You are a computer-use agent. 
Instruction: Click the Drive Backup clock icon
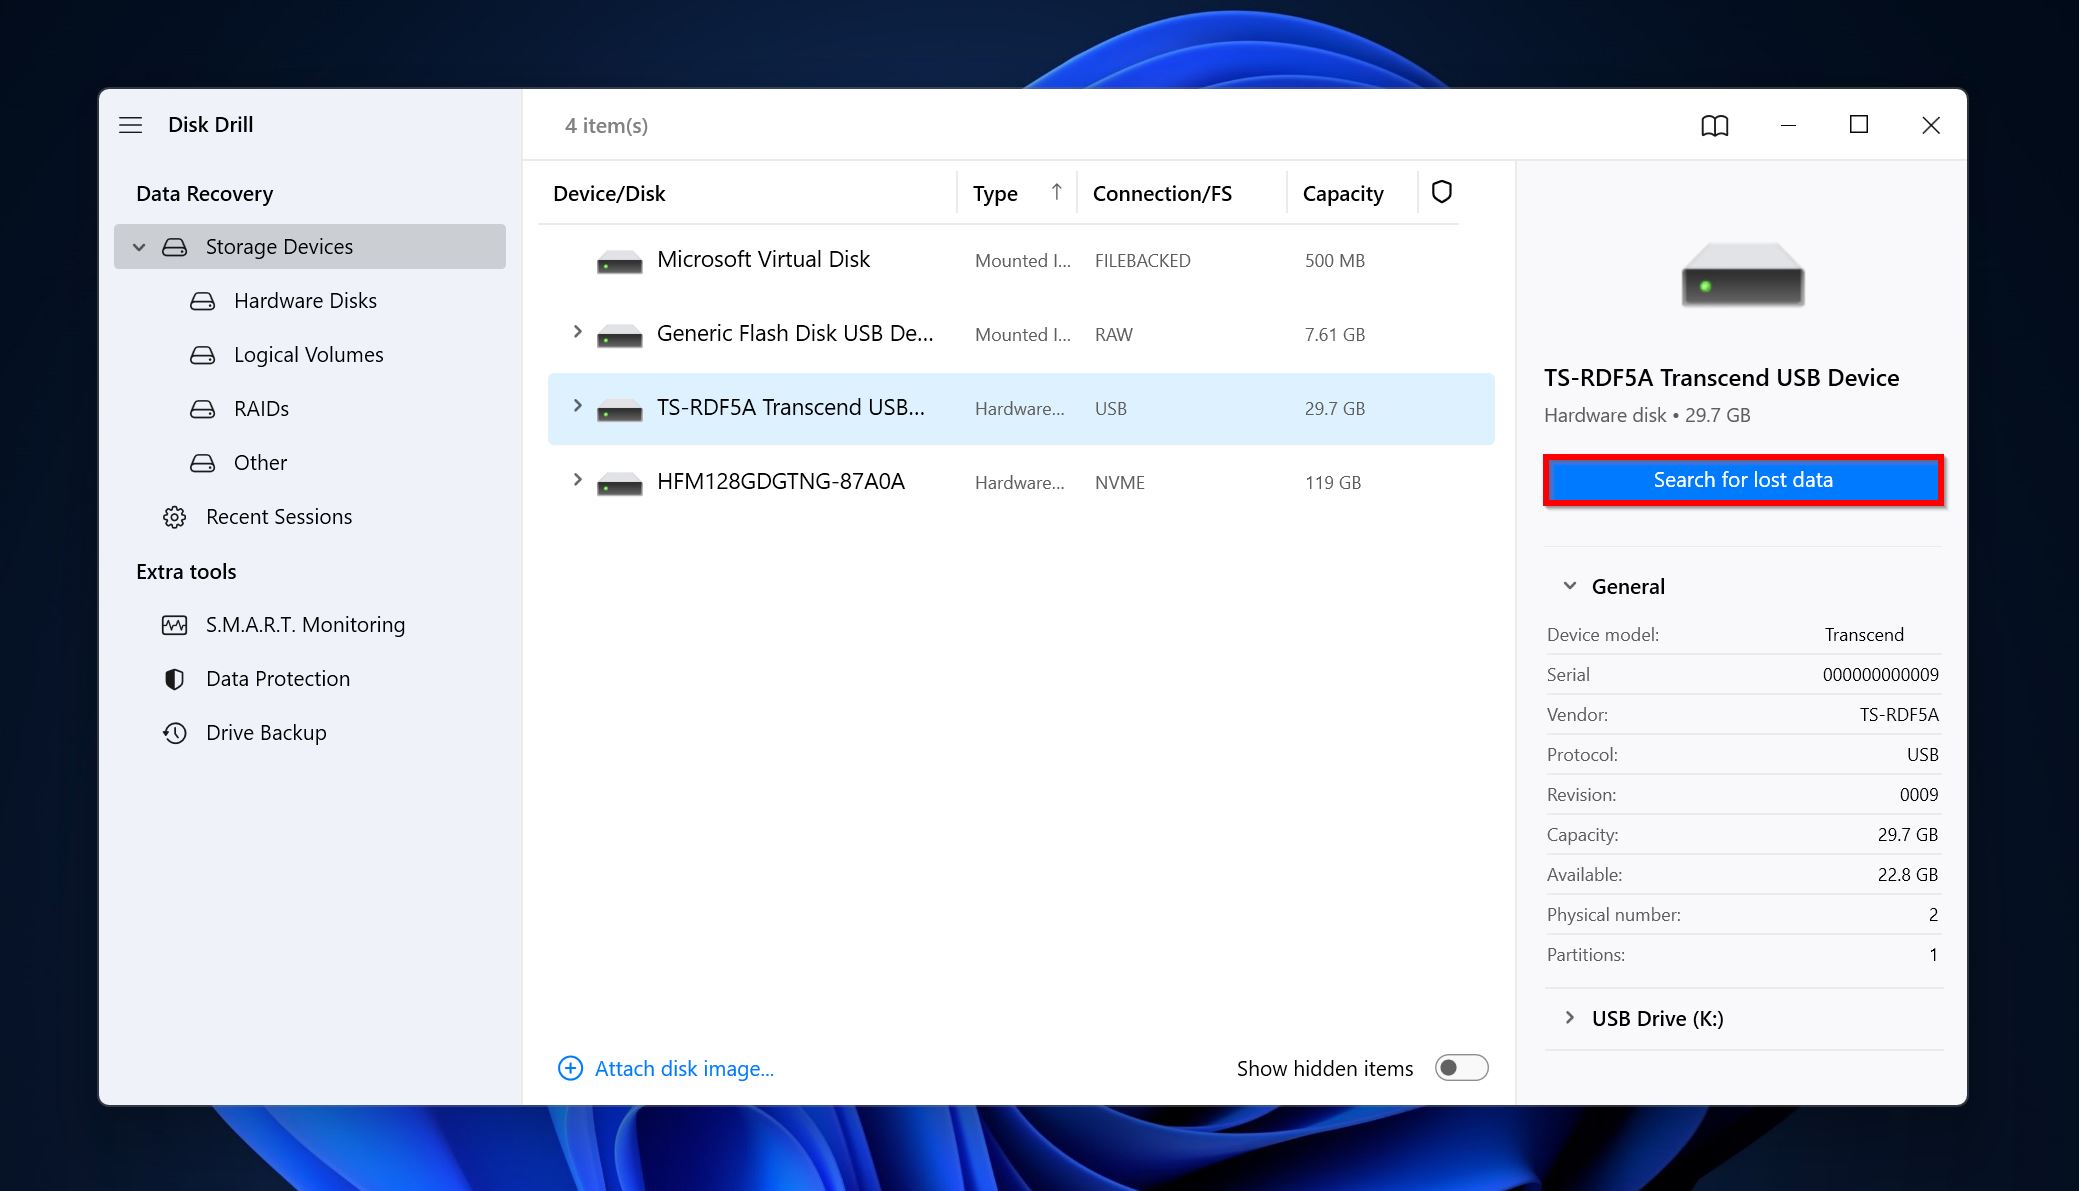(x=175, y=733)
